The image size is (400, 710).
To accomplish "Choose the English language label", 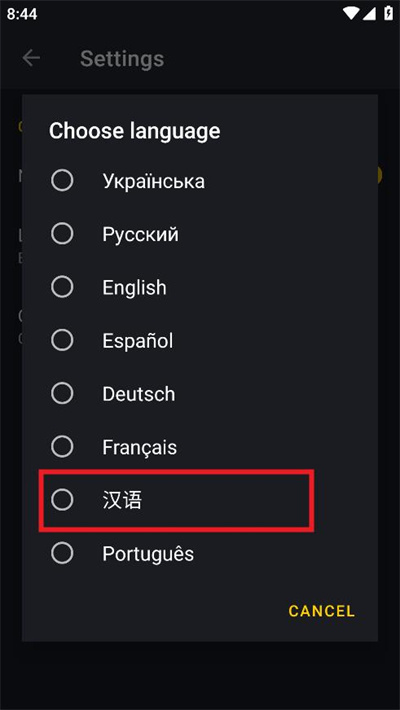I will [x=134, y=288].
